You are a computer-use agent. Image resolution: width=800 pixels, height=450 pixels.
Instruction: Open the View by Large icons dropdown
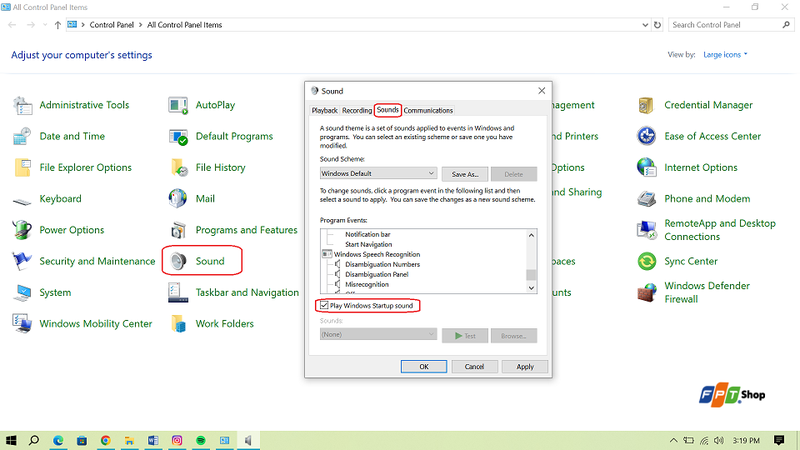[x=725, y=55]
